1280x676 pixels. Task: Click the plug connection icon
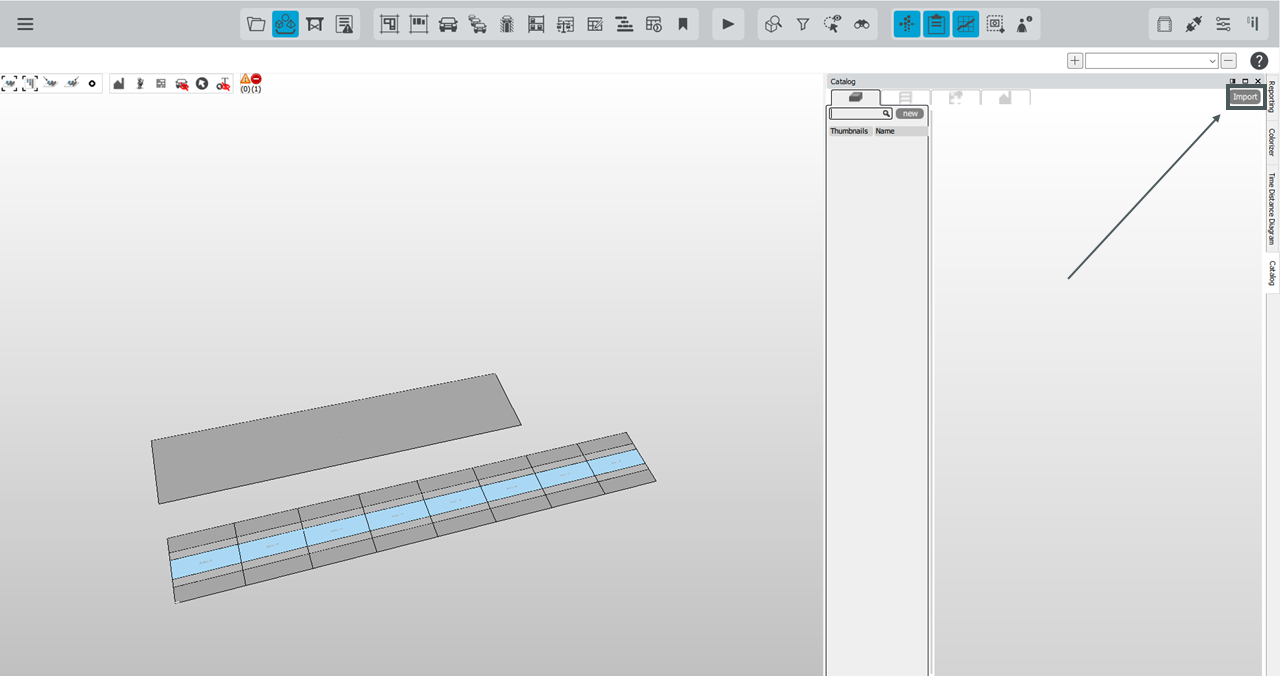click(x=1193, y=24)
